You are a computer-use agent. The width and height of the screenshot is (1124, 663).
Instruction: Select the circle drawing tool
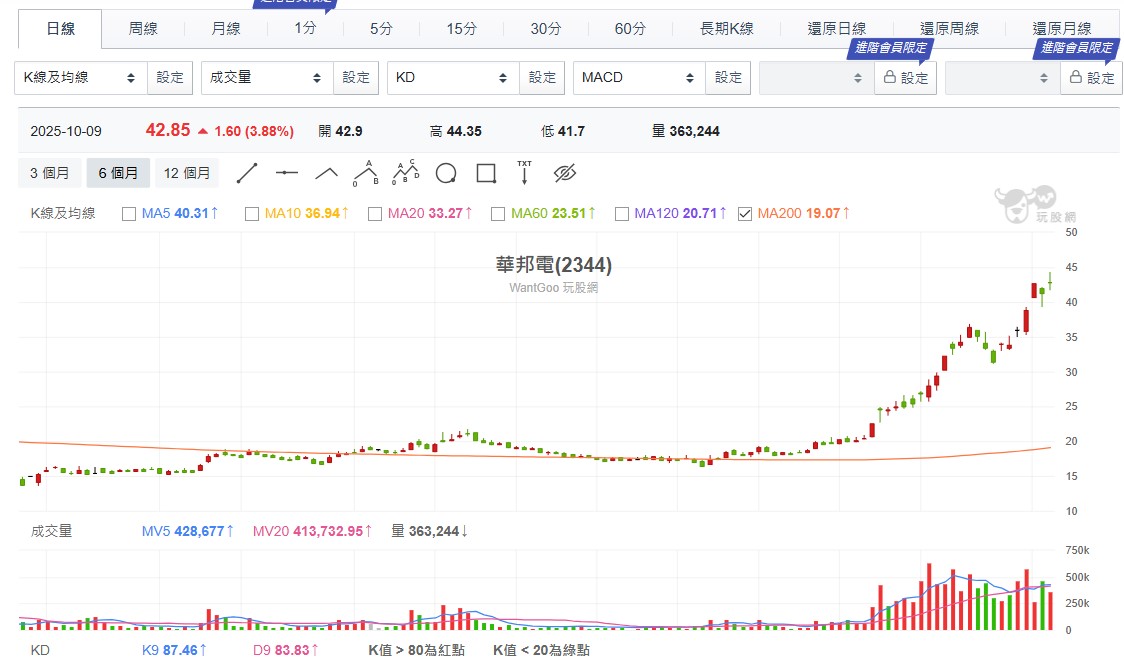pyautogui.click(x=446, y=173)
